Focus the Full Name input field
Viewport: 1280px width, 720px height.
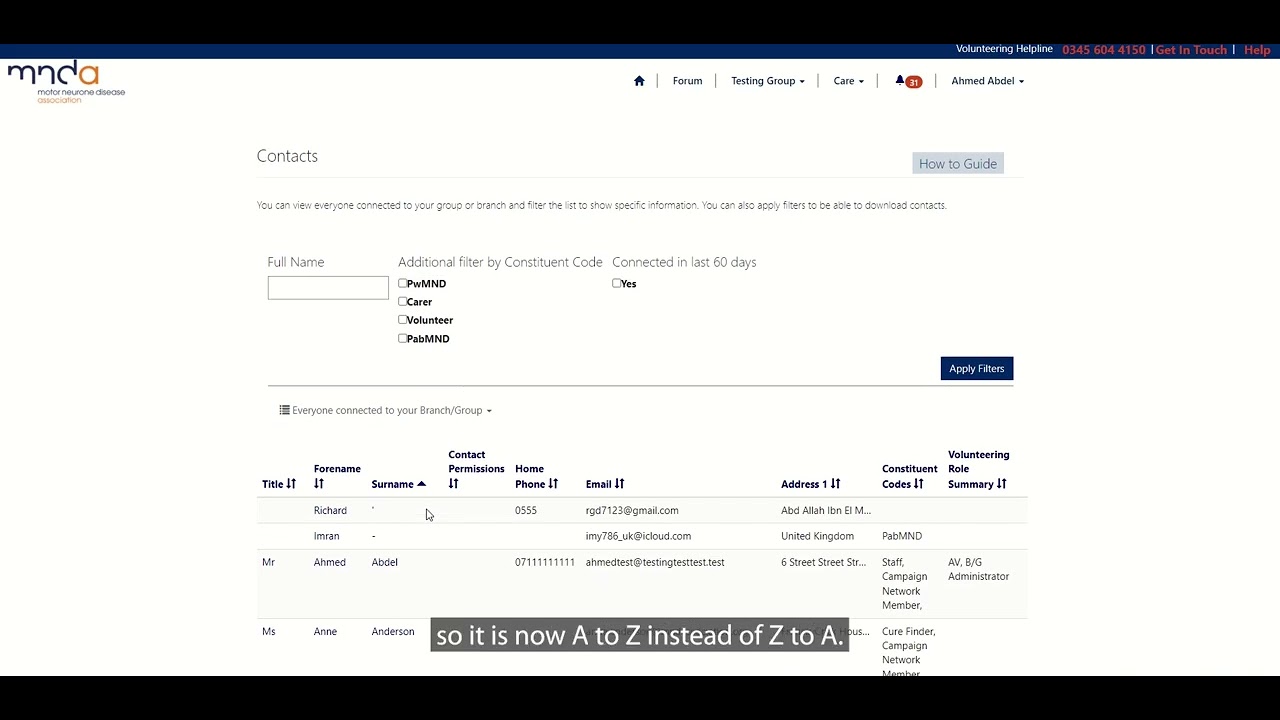328,288
